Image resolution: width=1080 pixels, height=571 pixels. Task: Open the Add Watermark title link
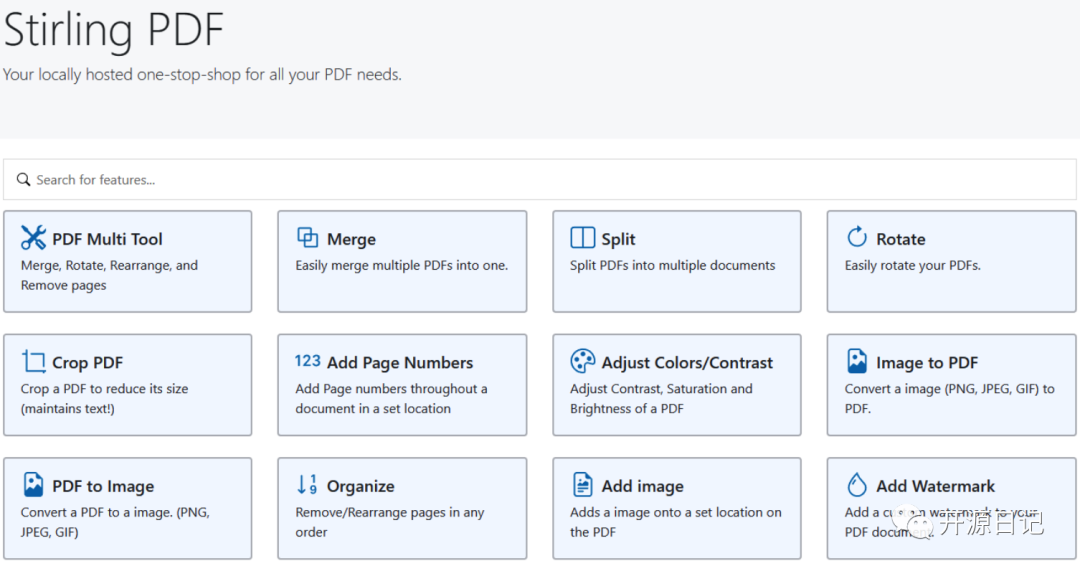935,486
